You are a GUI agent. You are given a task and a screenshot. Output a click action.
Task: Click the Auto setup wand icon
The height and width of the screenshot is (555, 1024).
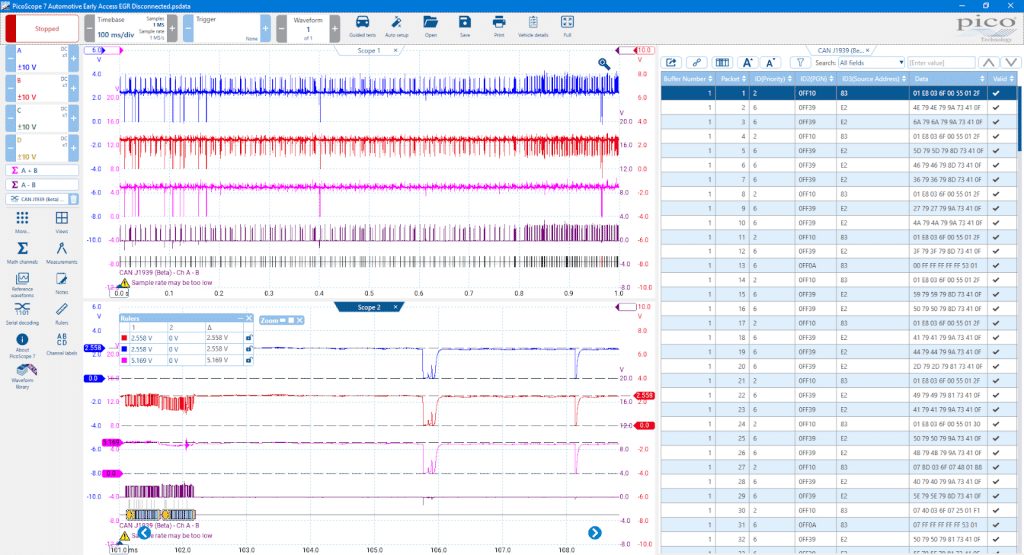(396, 23)
